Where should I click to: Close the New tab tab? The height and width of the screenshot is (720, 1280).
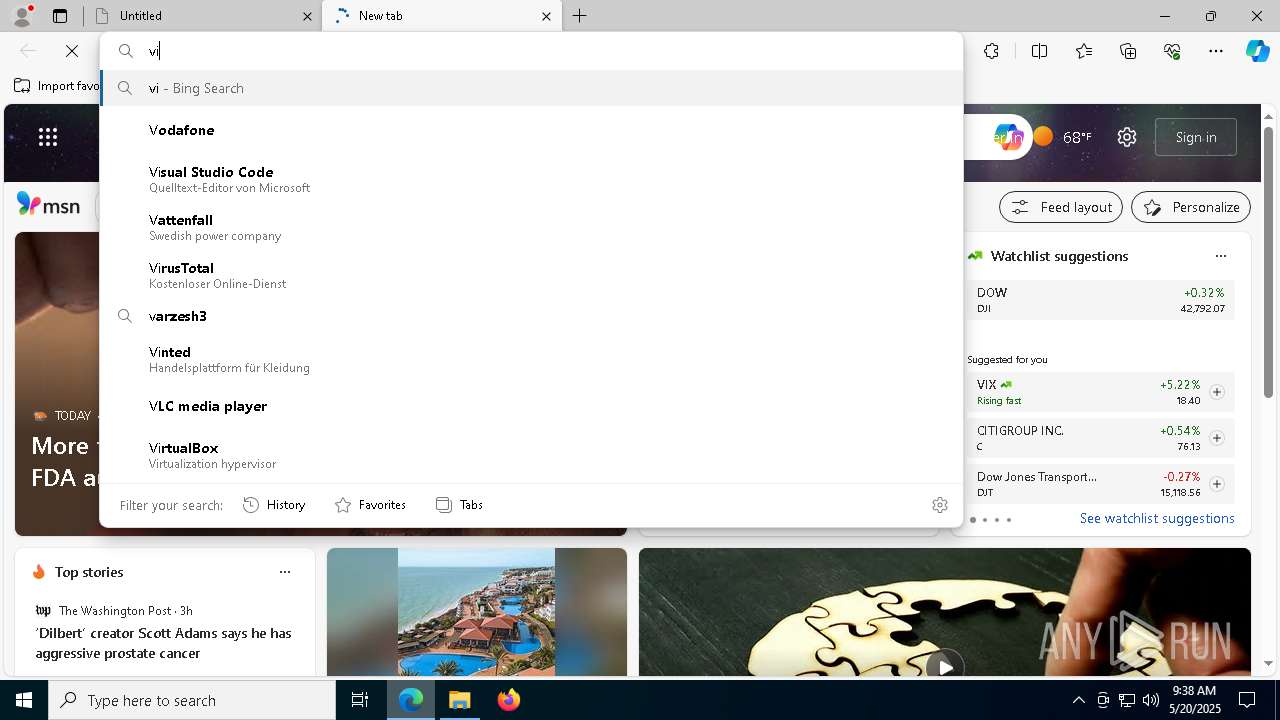546,16
